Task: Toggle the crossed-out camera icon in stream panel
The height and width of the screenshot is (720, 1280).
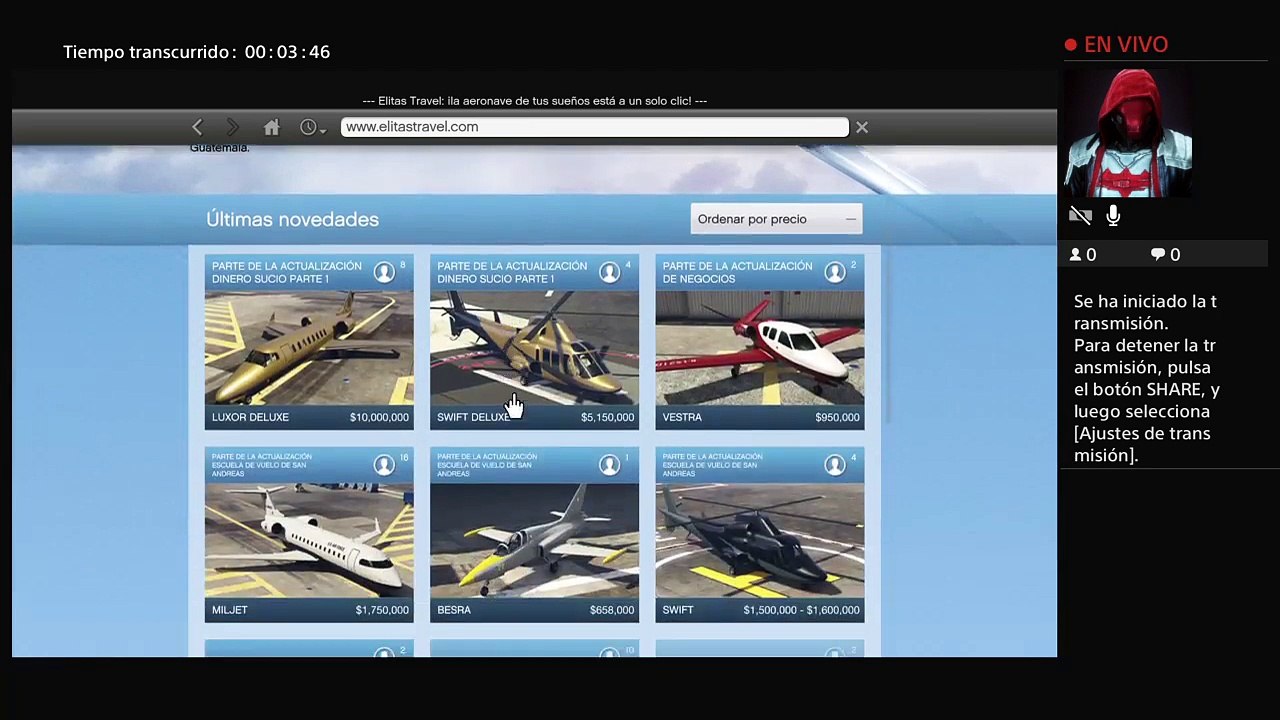Action: click(x=1080, y=215)
